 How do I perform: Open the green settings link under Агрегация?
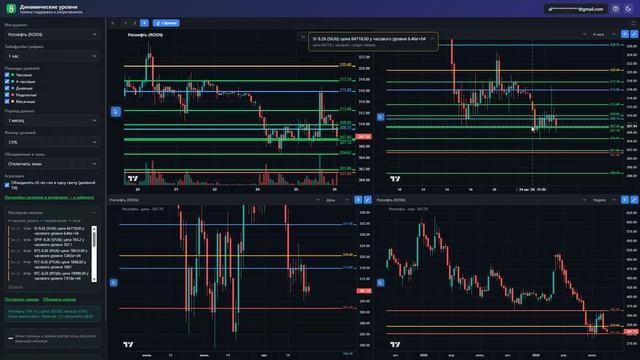pyautogui.click(x=49, y=198)
